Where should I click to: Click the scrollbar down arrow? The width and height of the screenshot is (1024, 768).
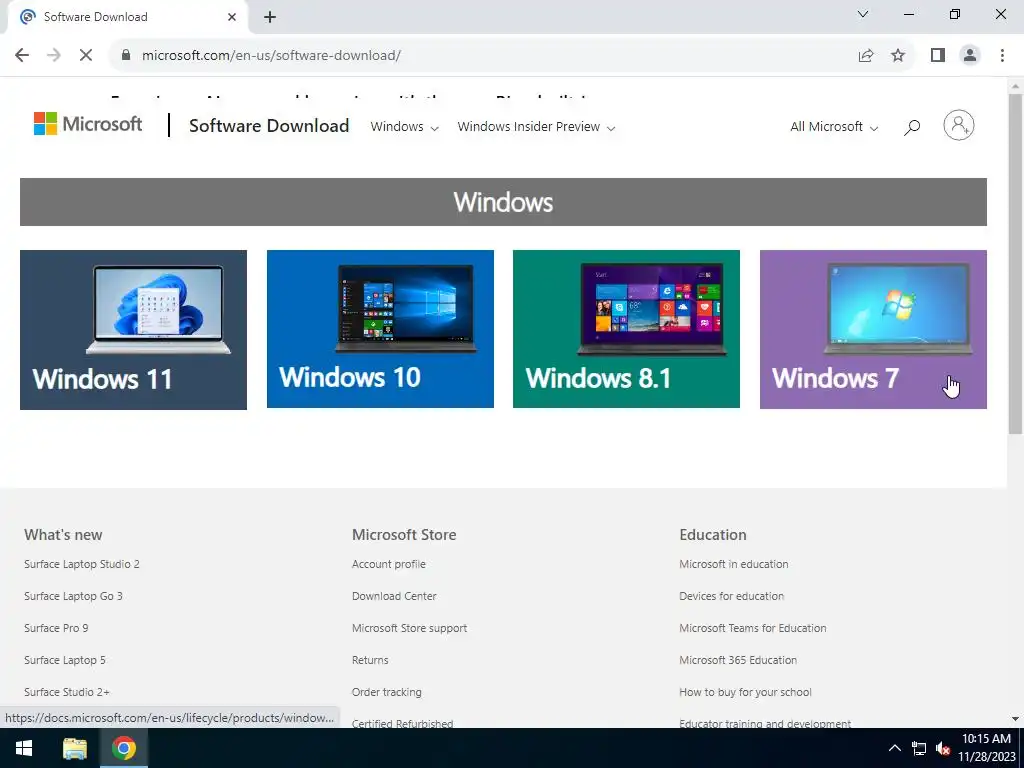(1015, 719)
